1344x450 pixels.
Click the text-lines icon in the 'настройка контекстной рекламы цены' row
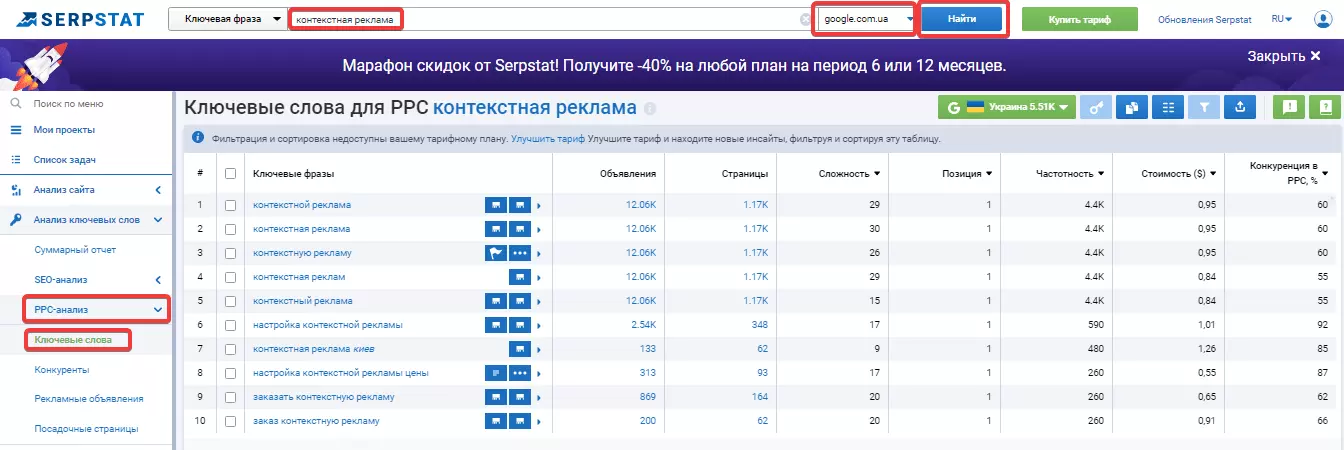tap(496, 373)
